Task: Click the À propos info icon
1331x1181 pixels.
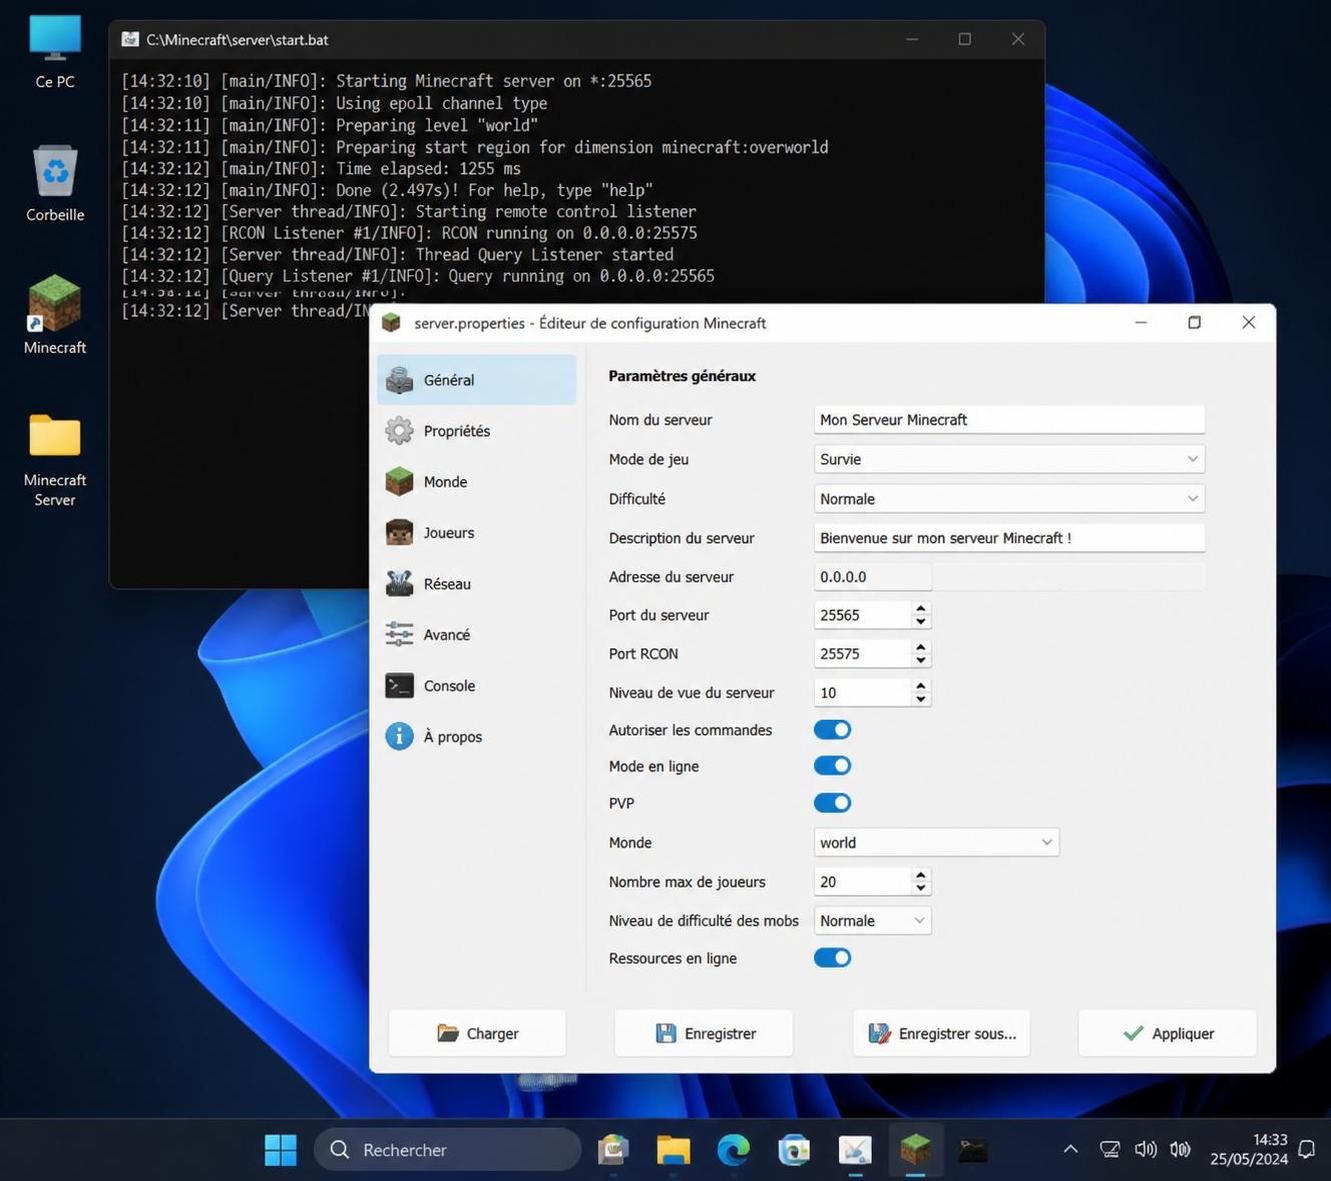Action: click(399, 737)
